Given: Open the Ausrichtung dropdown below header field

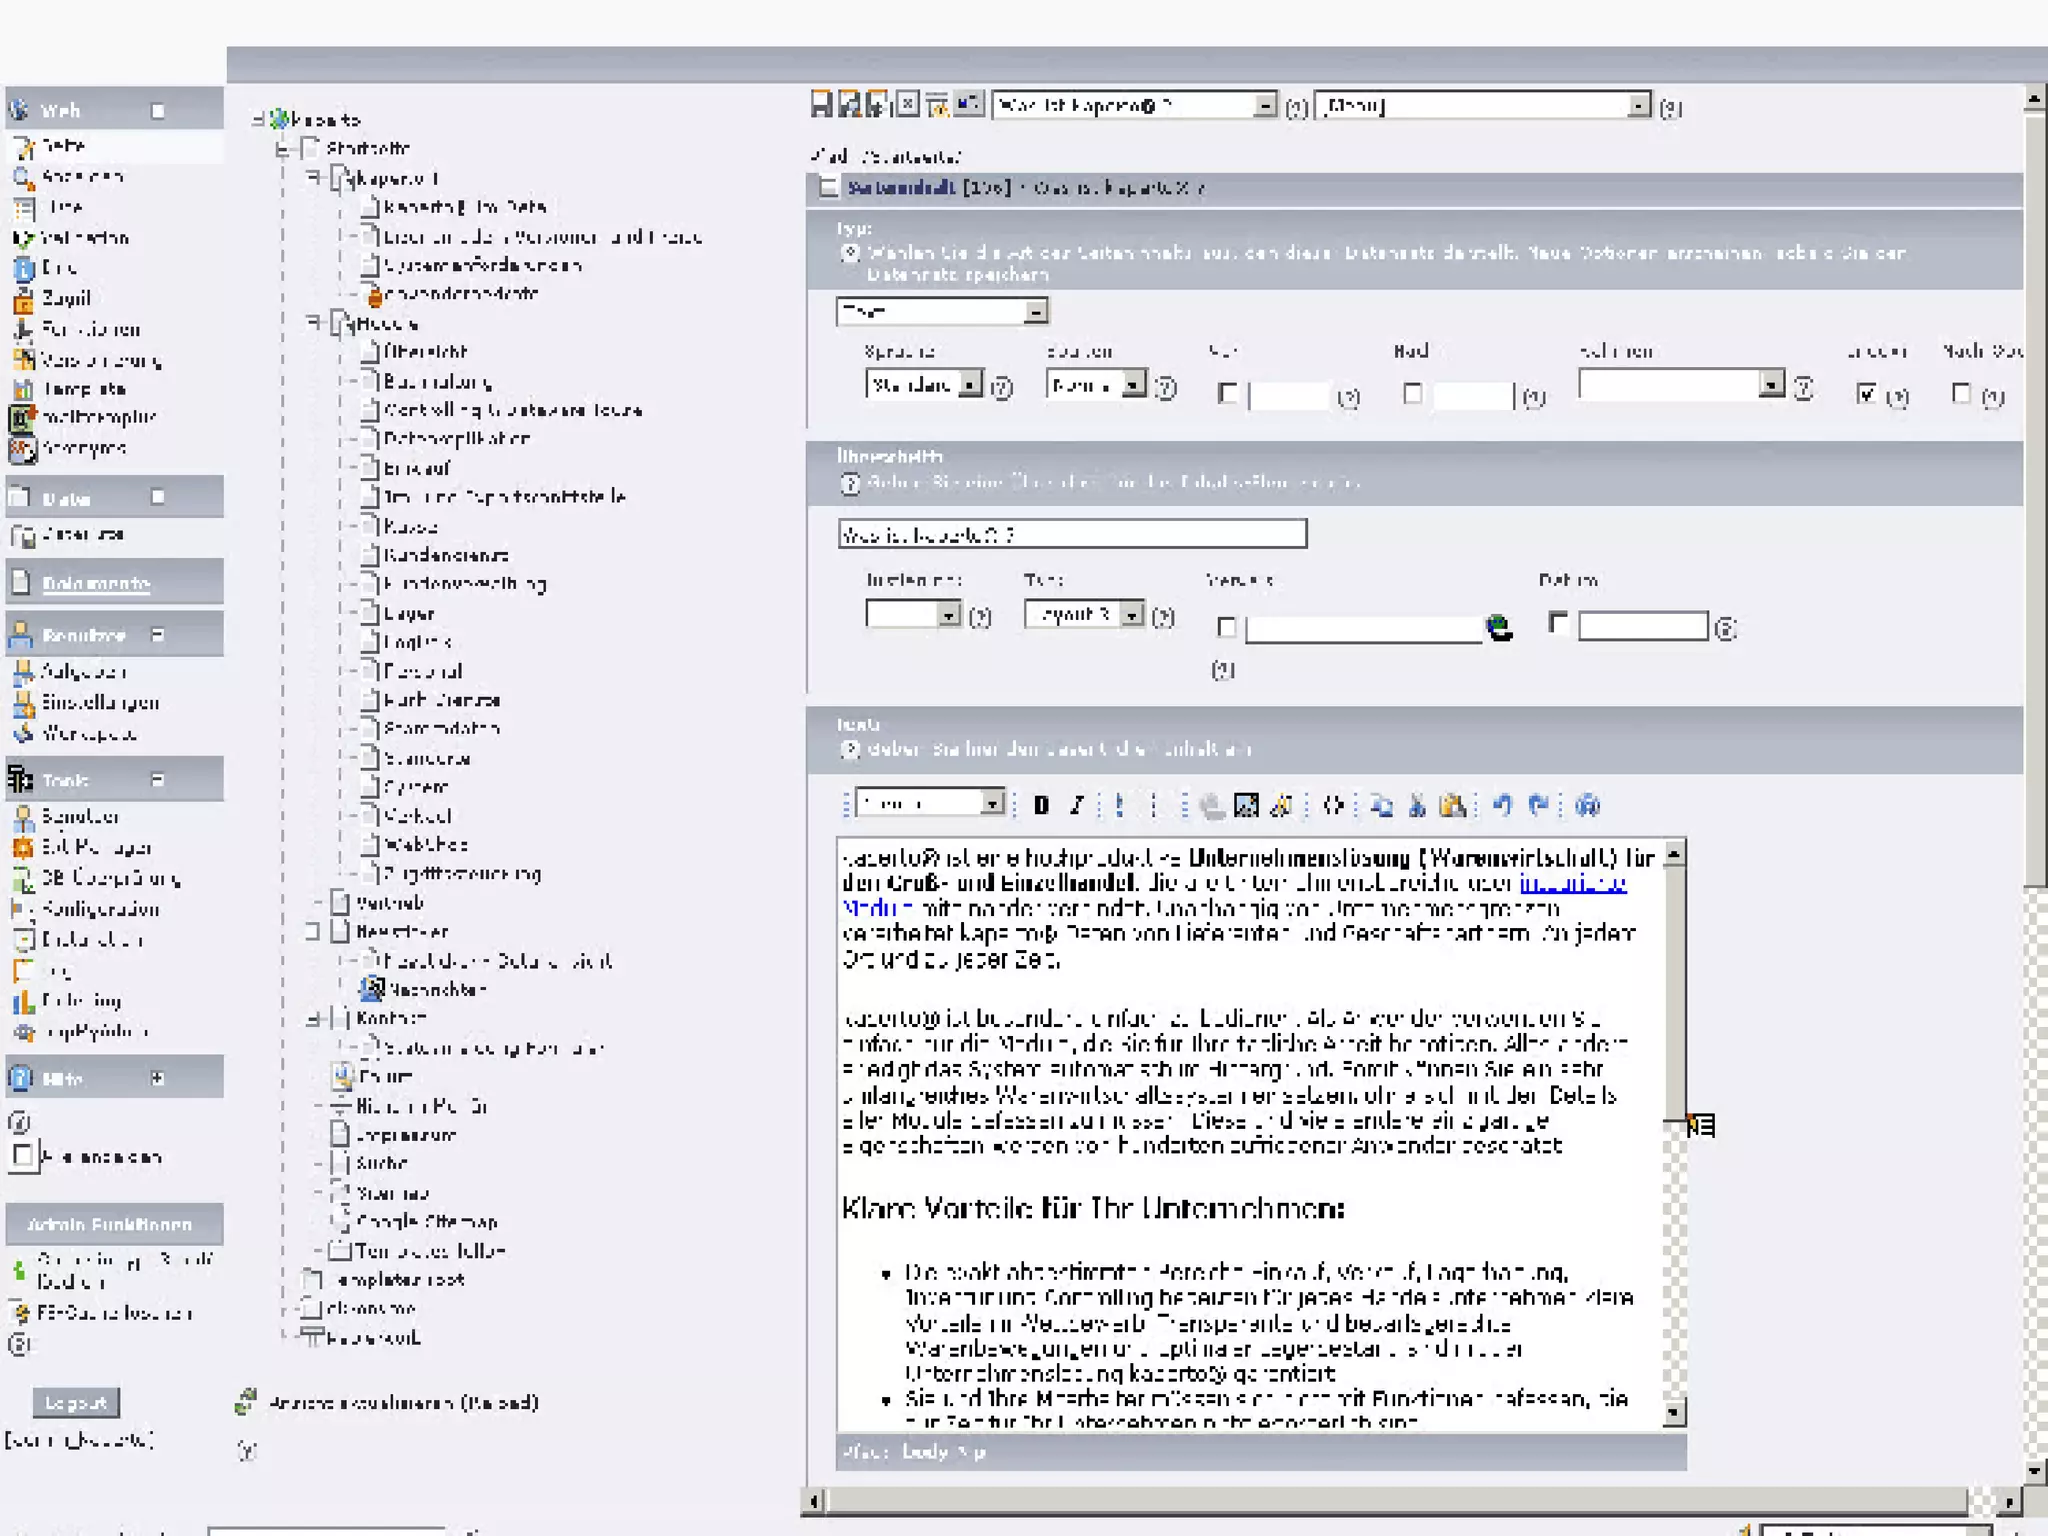Looking at the screenshot, I should coord(914,614).
